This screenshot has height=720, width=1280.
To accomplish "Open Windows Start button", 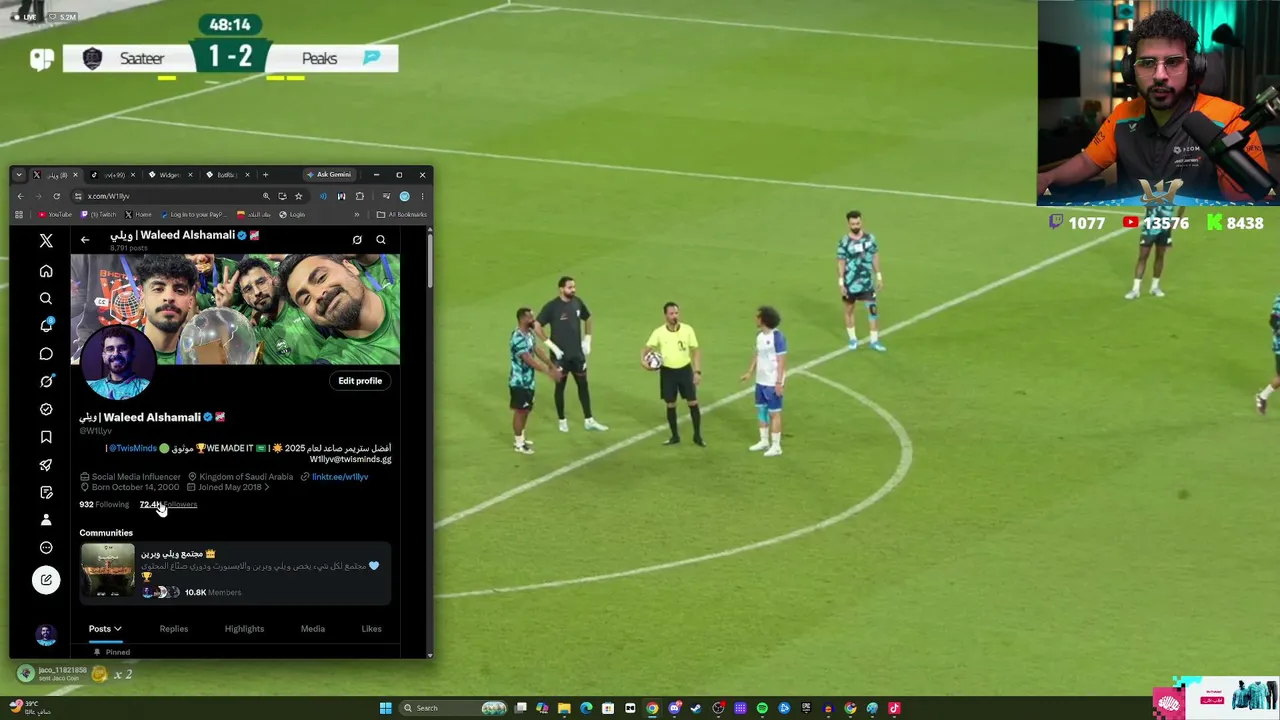I will (386, 708).
